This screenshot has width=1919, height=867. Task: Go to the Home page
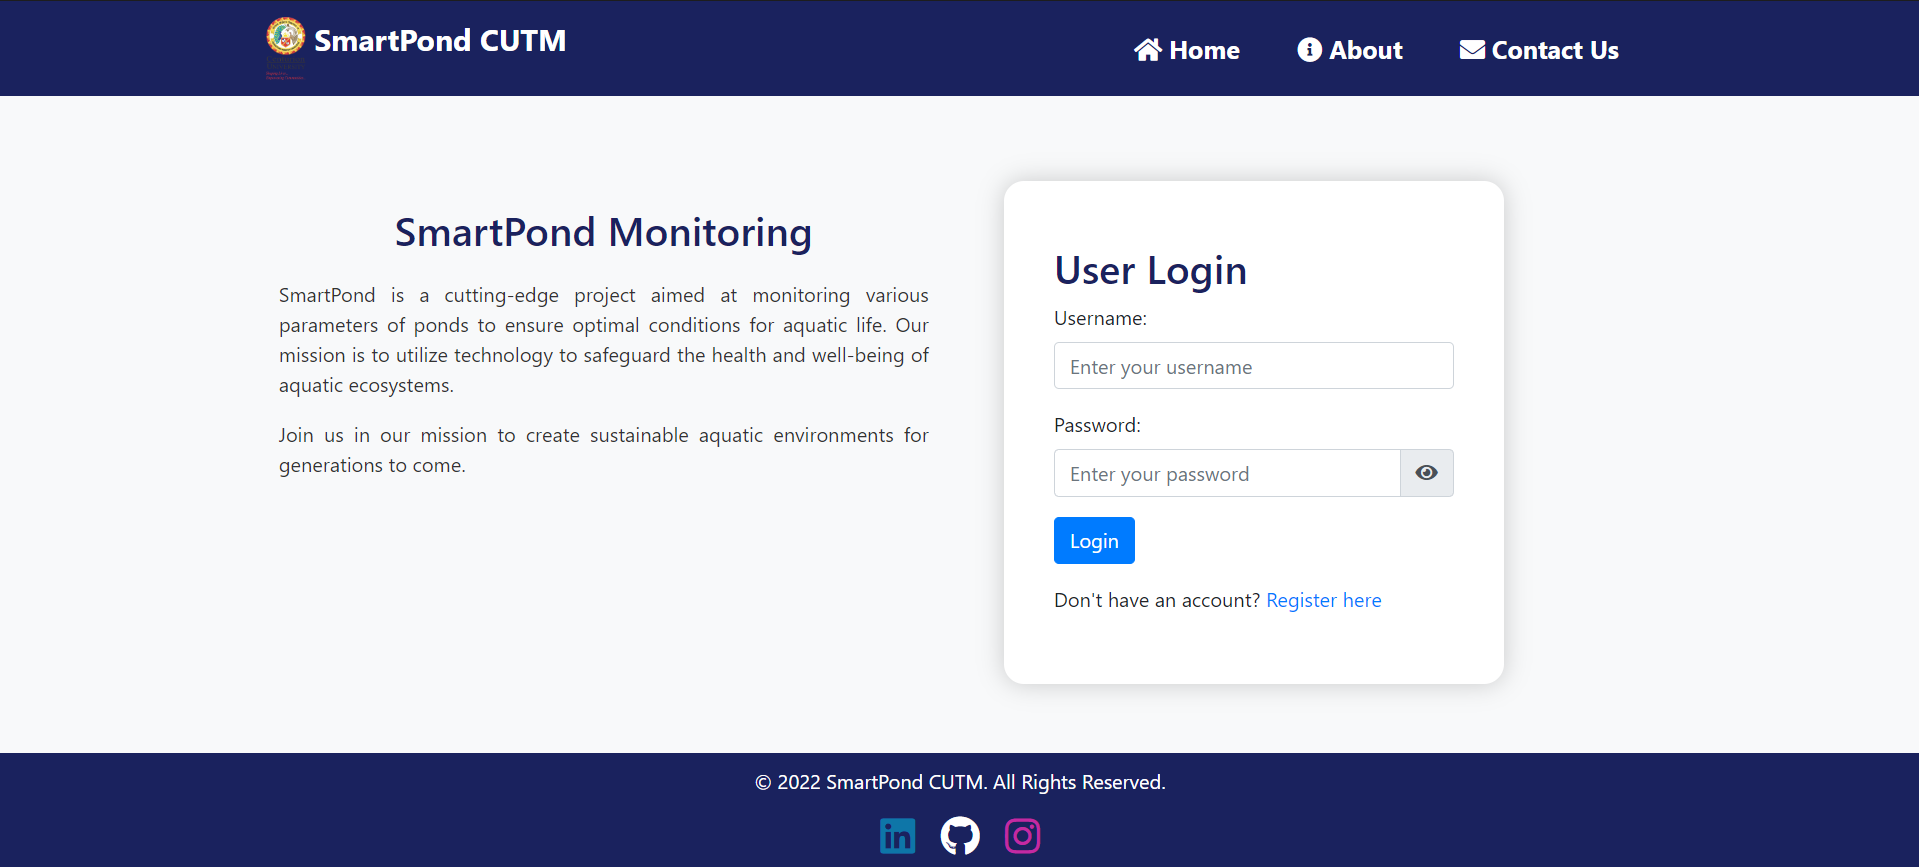tap(1187, 50)
